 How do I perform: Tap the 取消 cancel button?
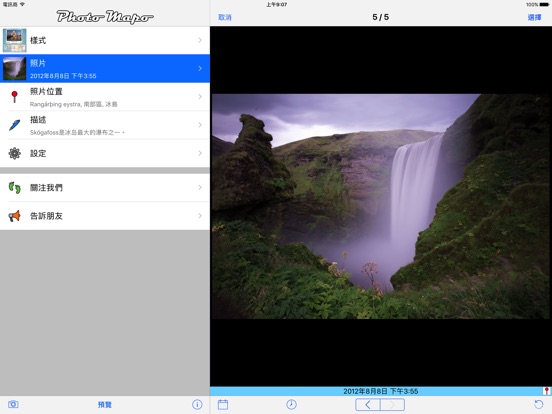click(x=225, y=17)
